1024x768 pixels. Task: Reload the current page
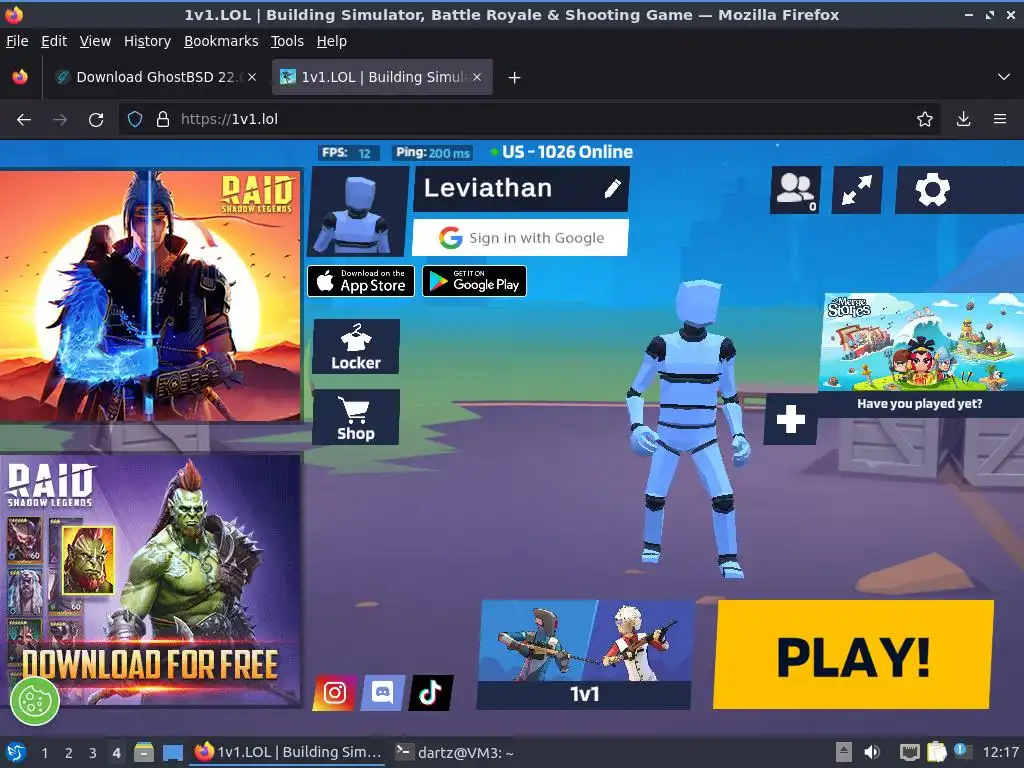(96, 120)
